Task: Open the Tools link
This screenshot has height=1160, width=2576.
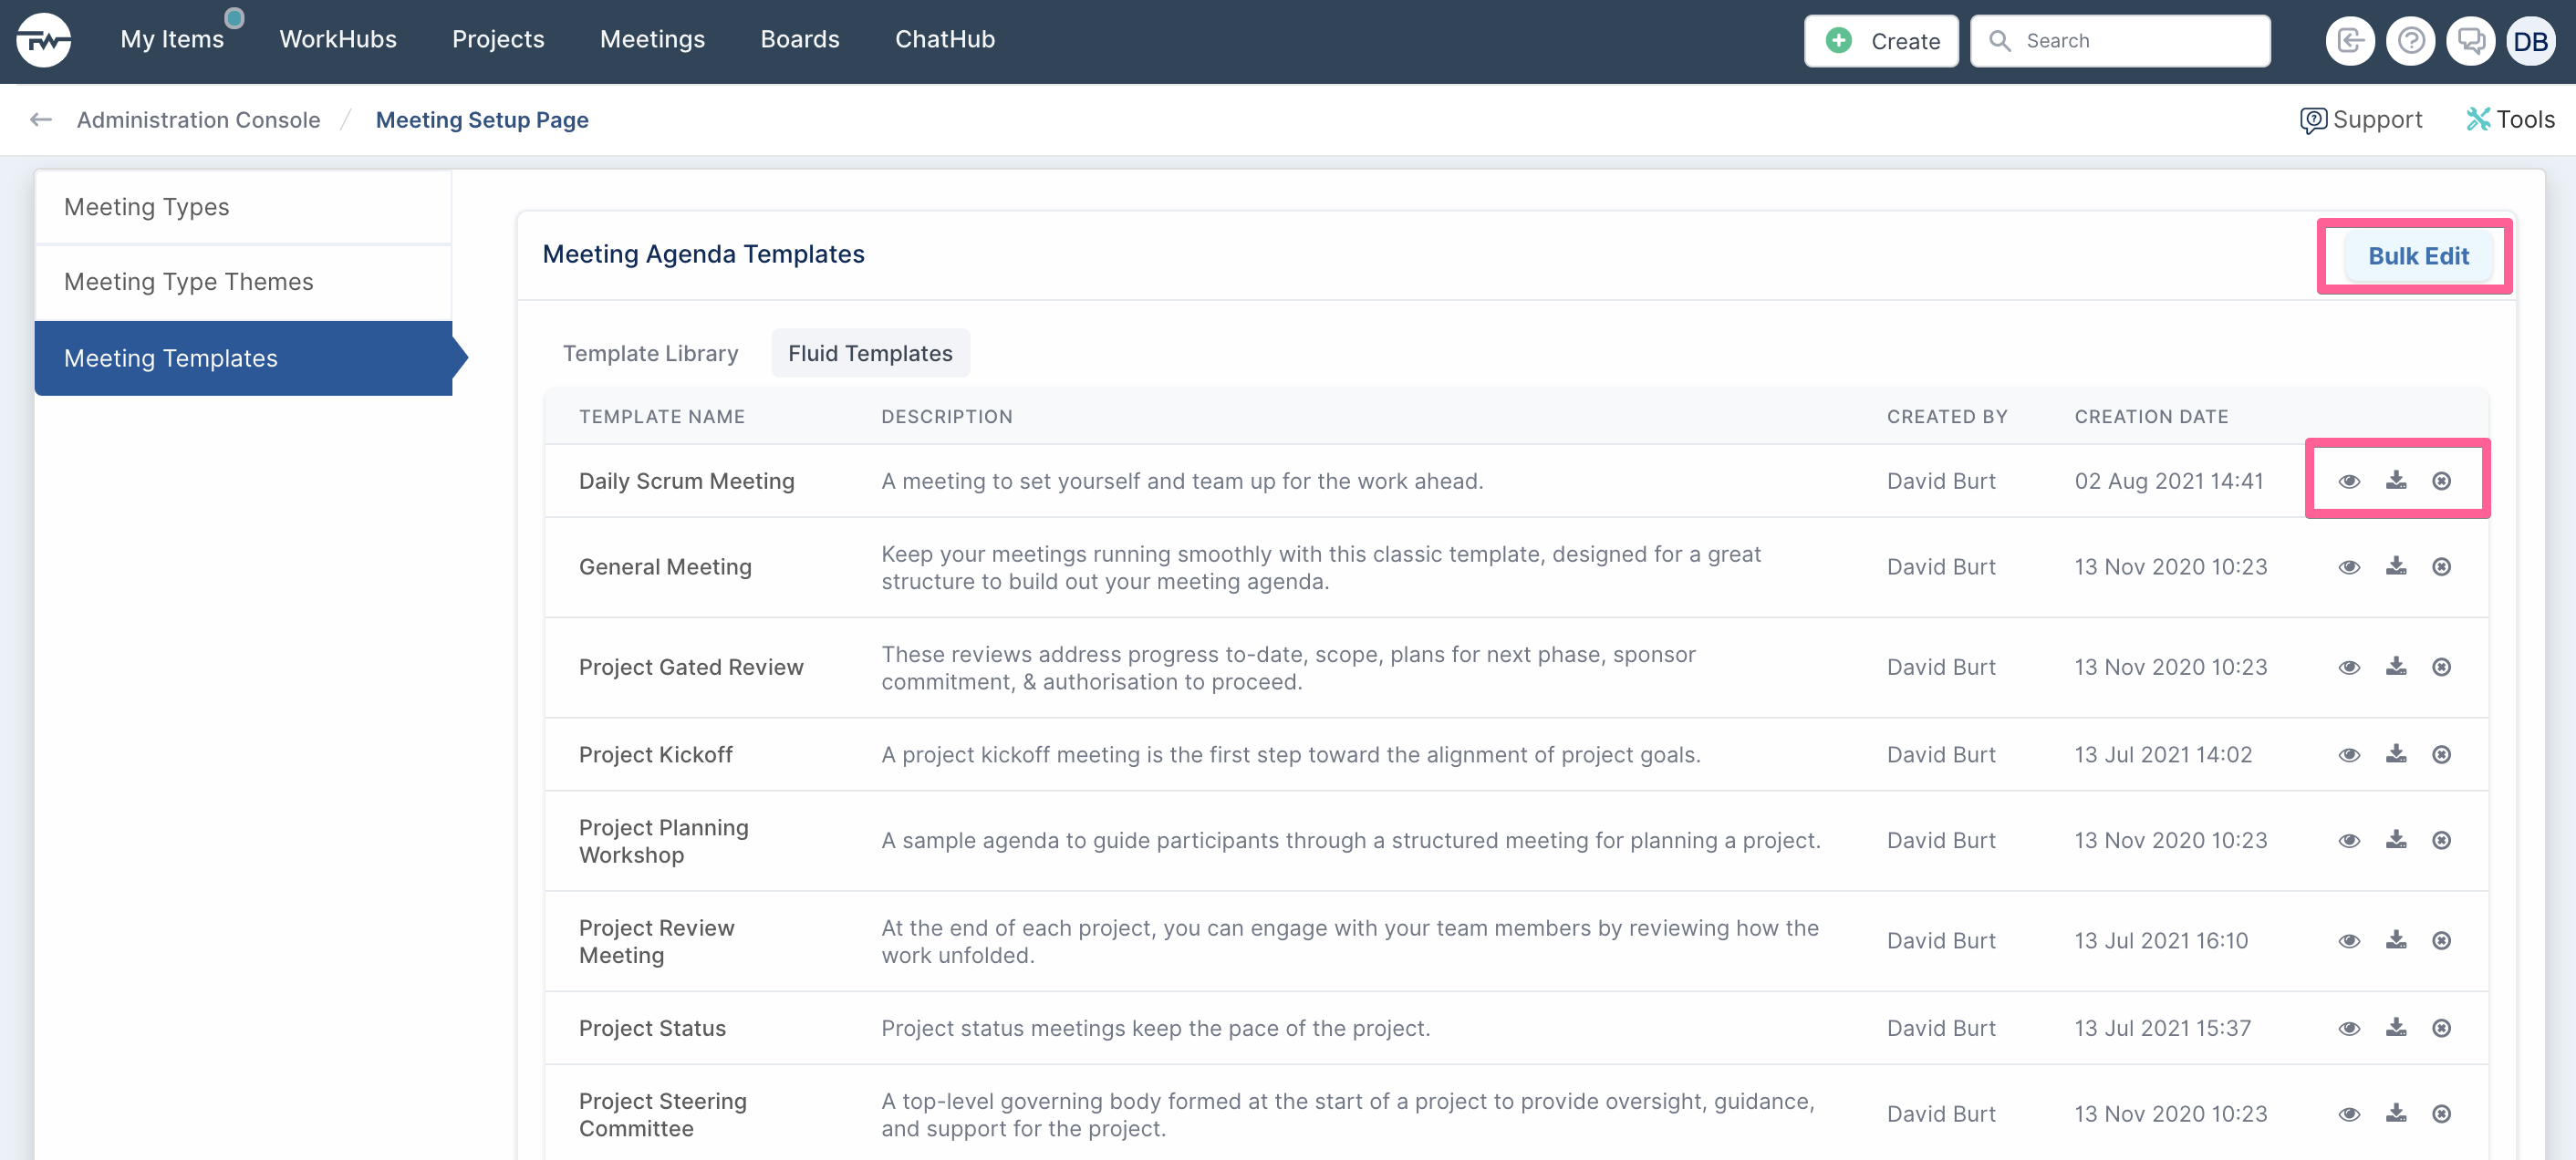Action: [x=2510, y=120]
